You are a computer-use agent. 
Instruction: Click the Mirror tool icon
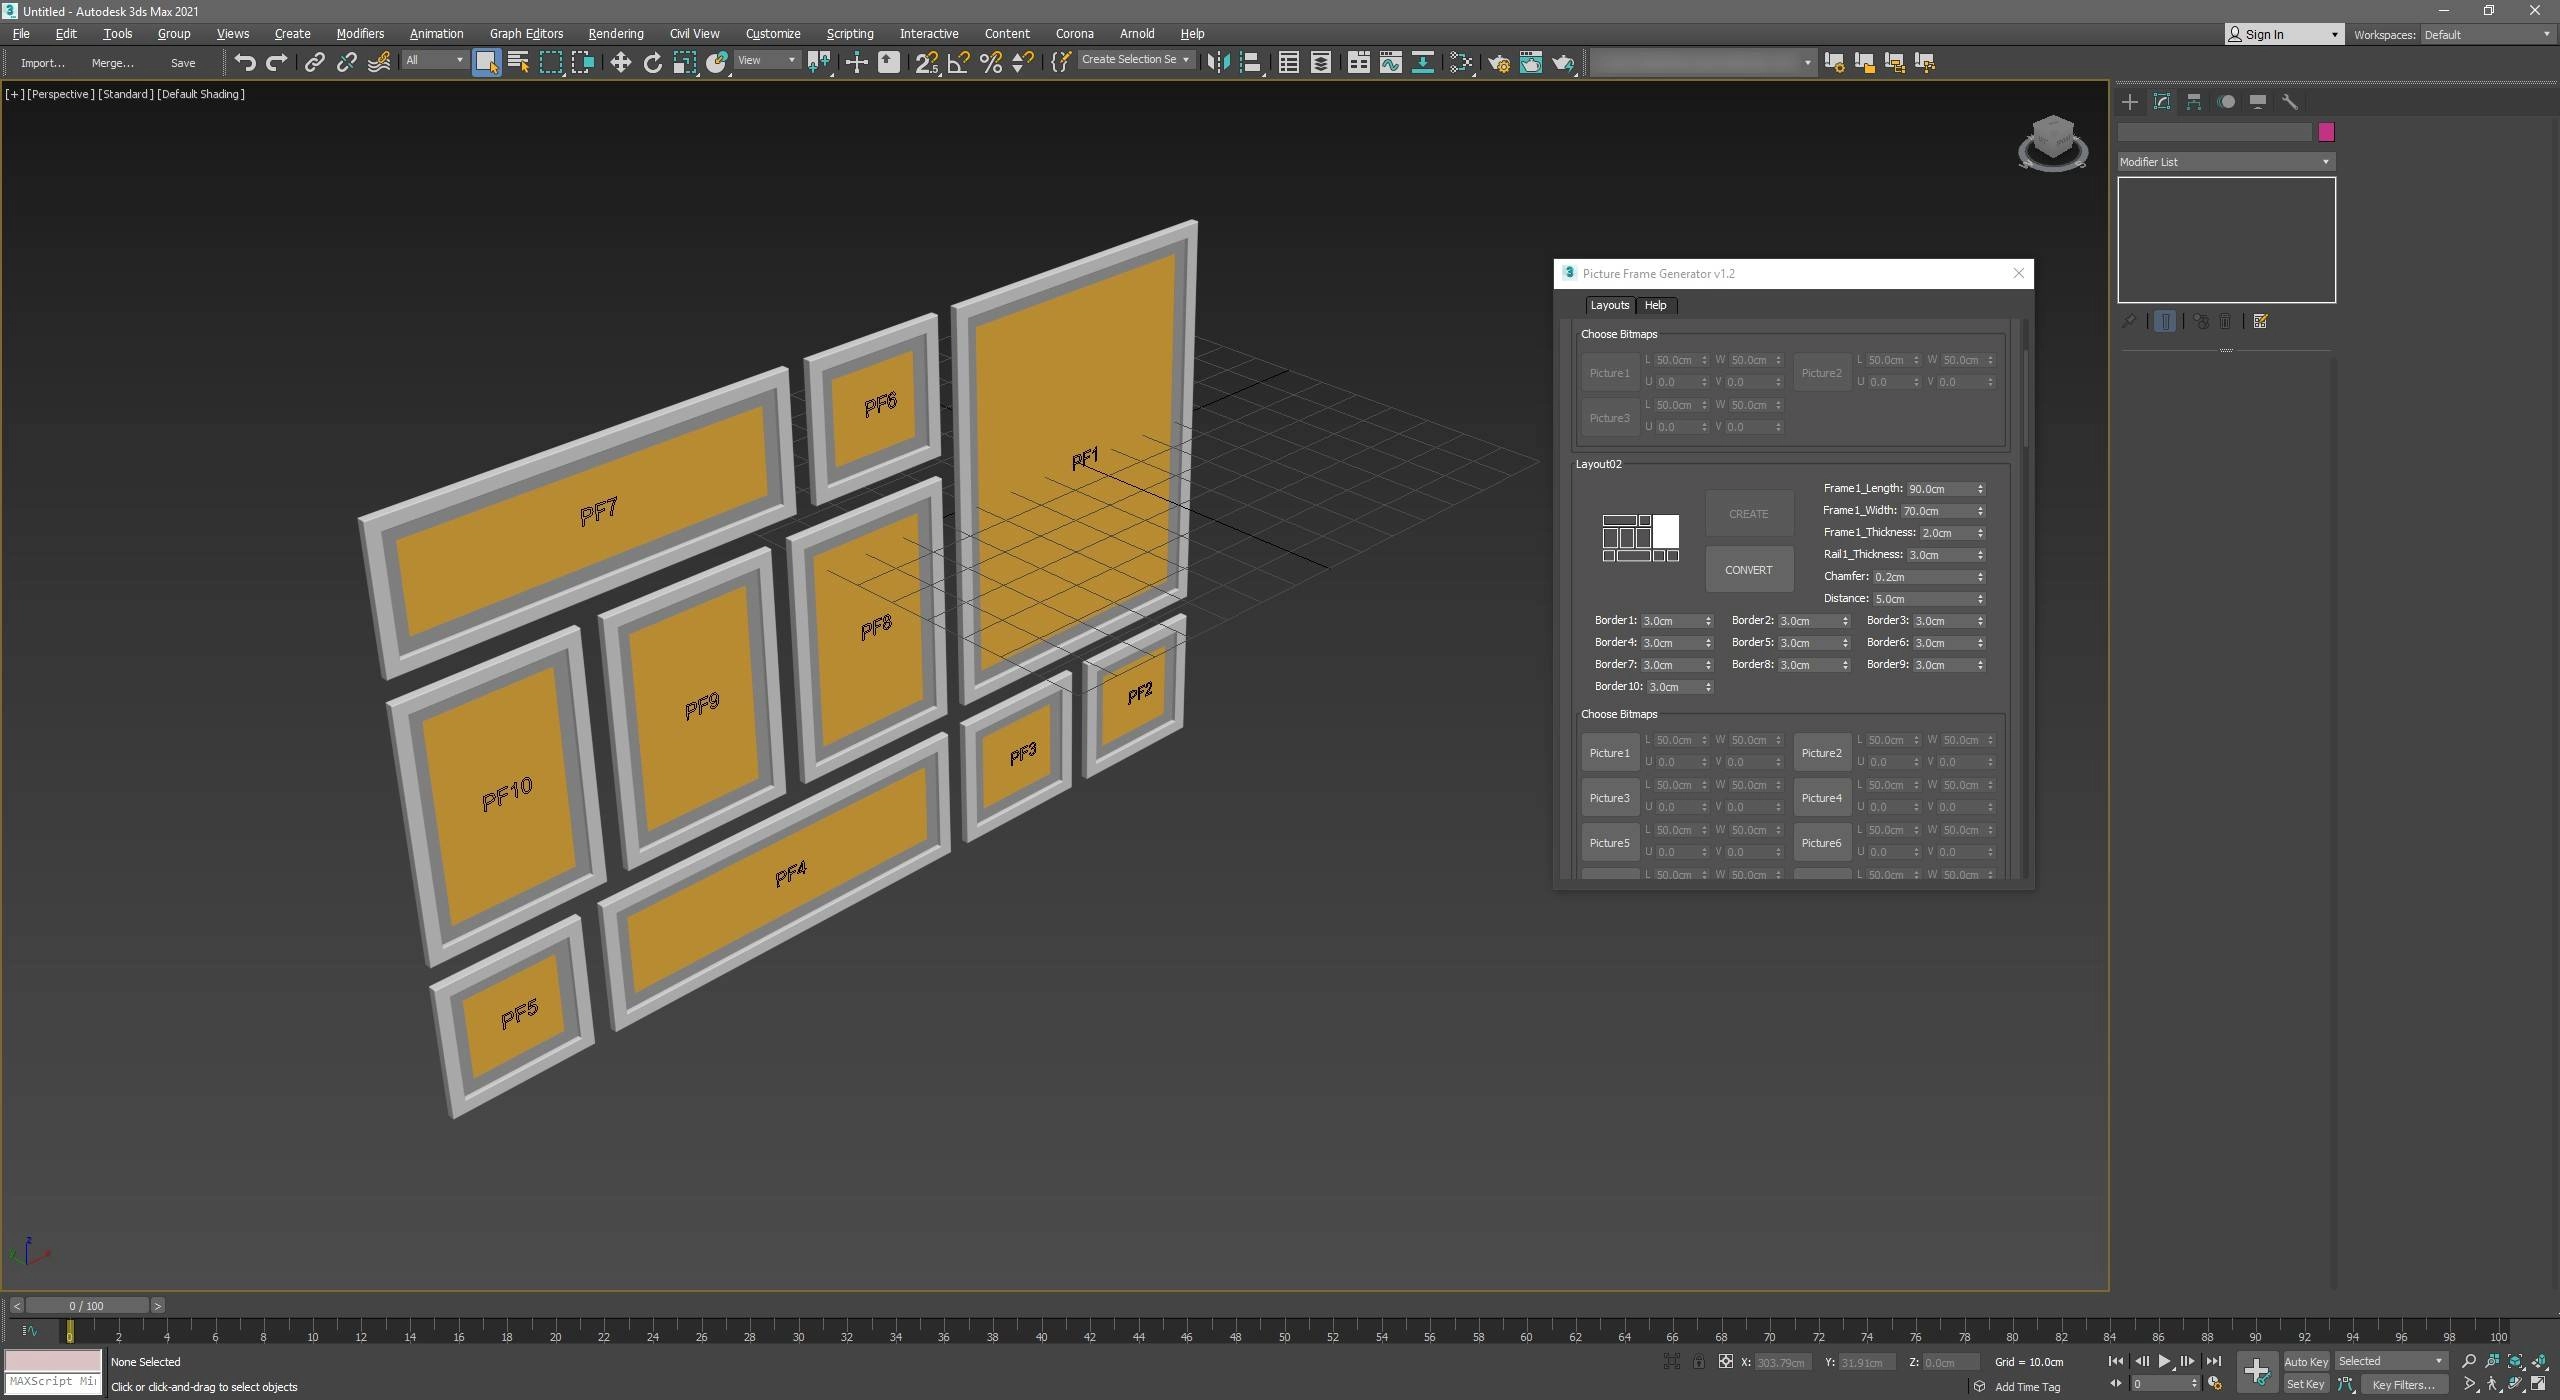pyautogui.click(x=1217, y=62)
